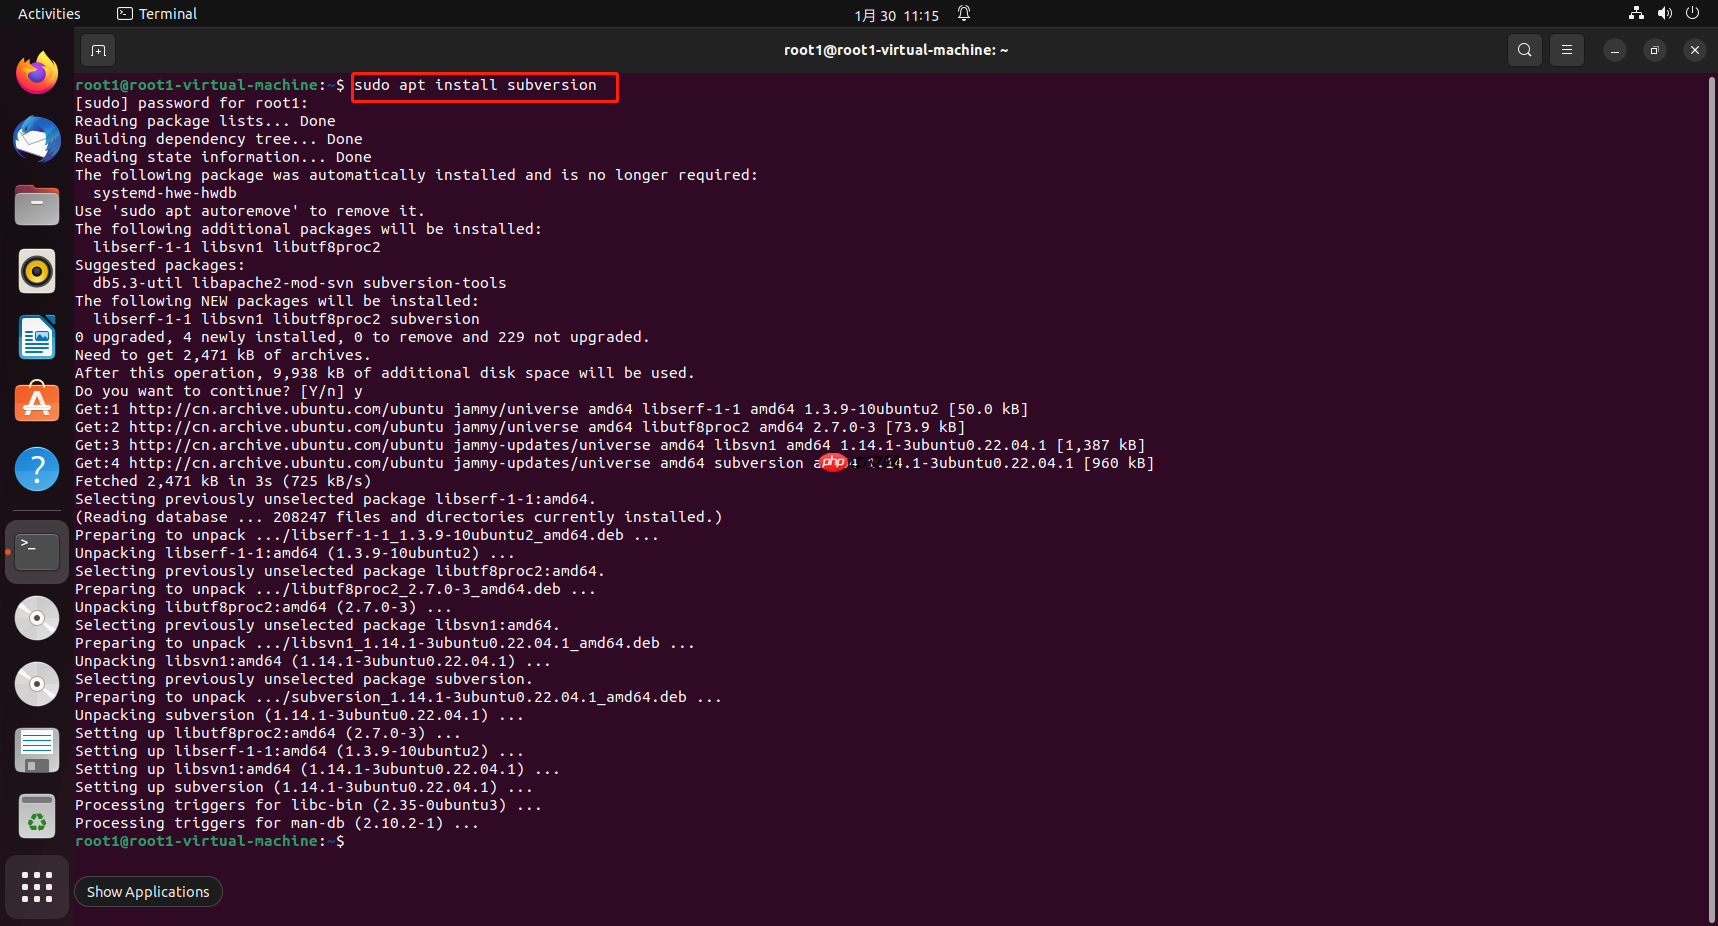Open a new Terminal tab with the new-tab icon
The height and width of the screenshot is (926, 1718).
pos(97,50)
